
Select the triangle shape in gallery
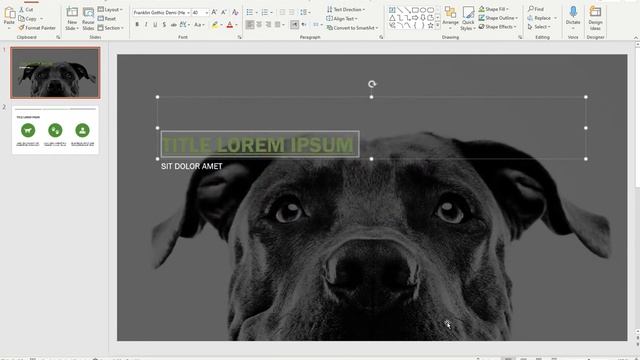[x=392, y=18]
